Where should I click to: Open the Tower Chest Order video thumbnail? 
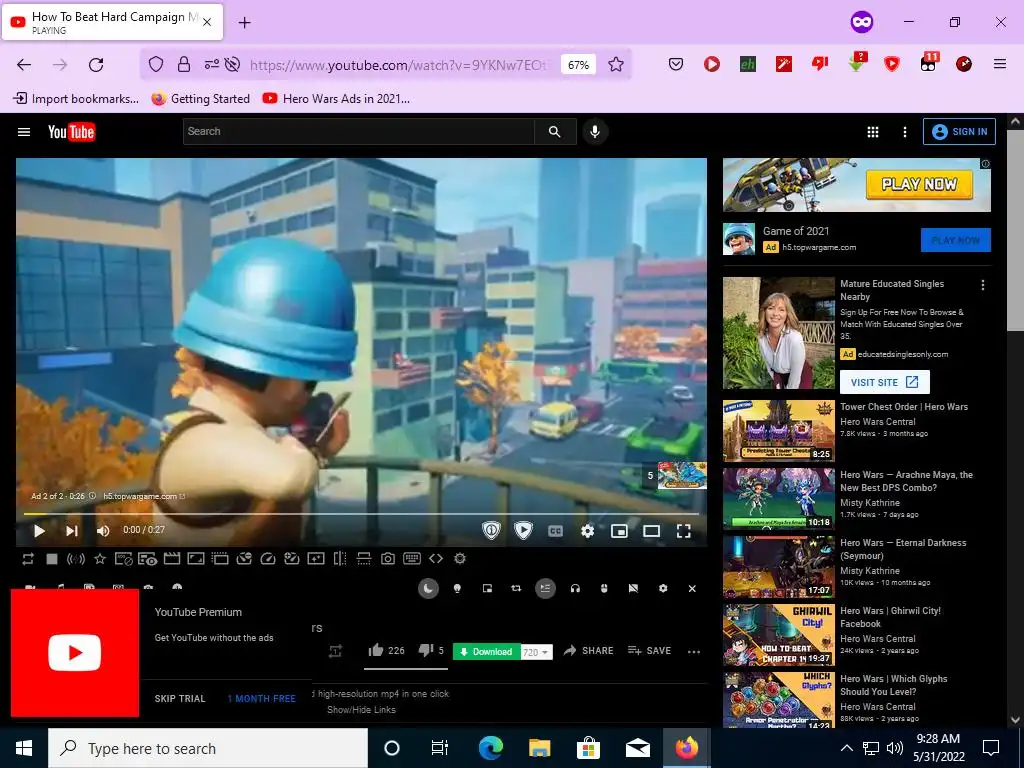778,431
